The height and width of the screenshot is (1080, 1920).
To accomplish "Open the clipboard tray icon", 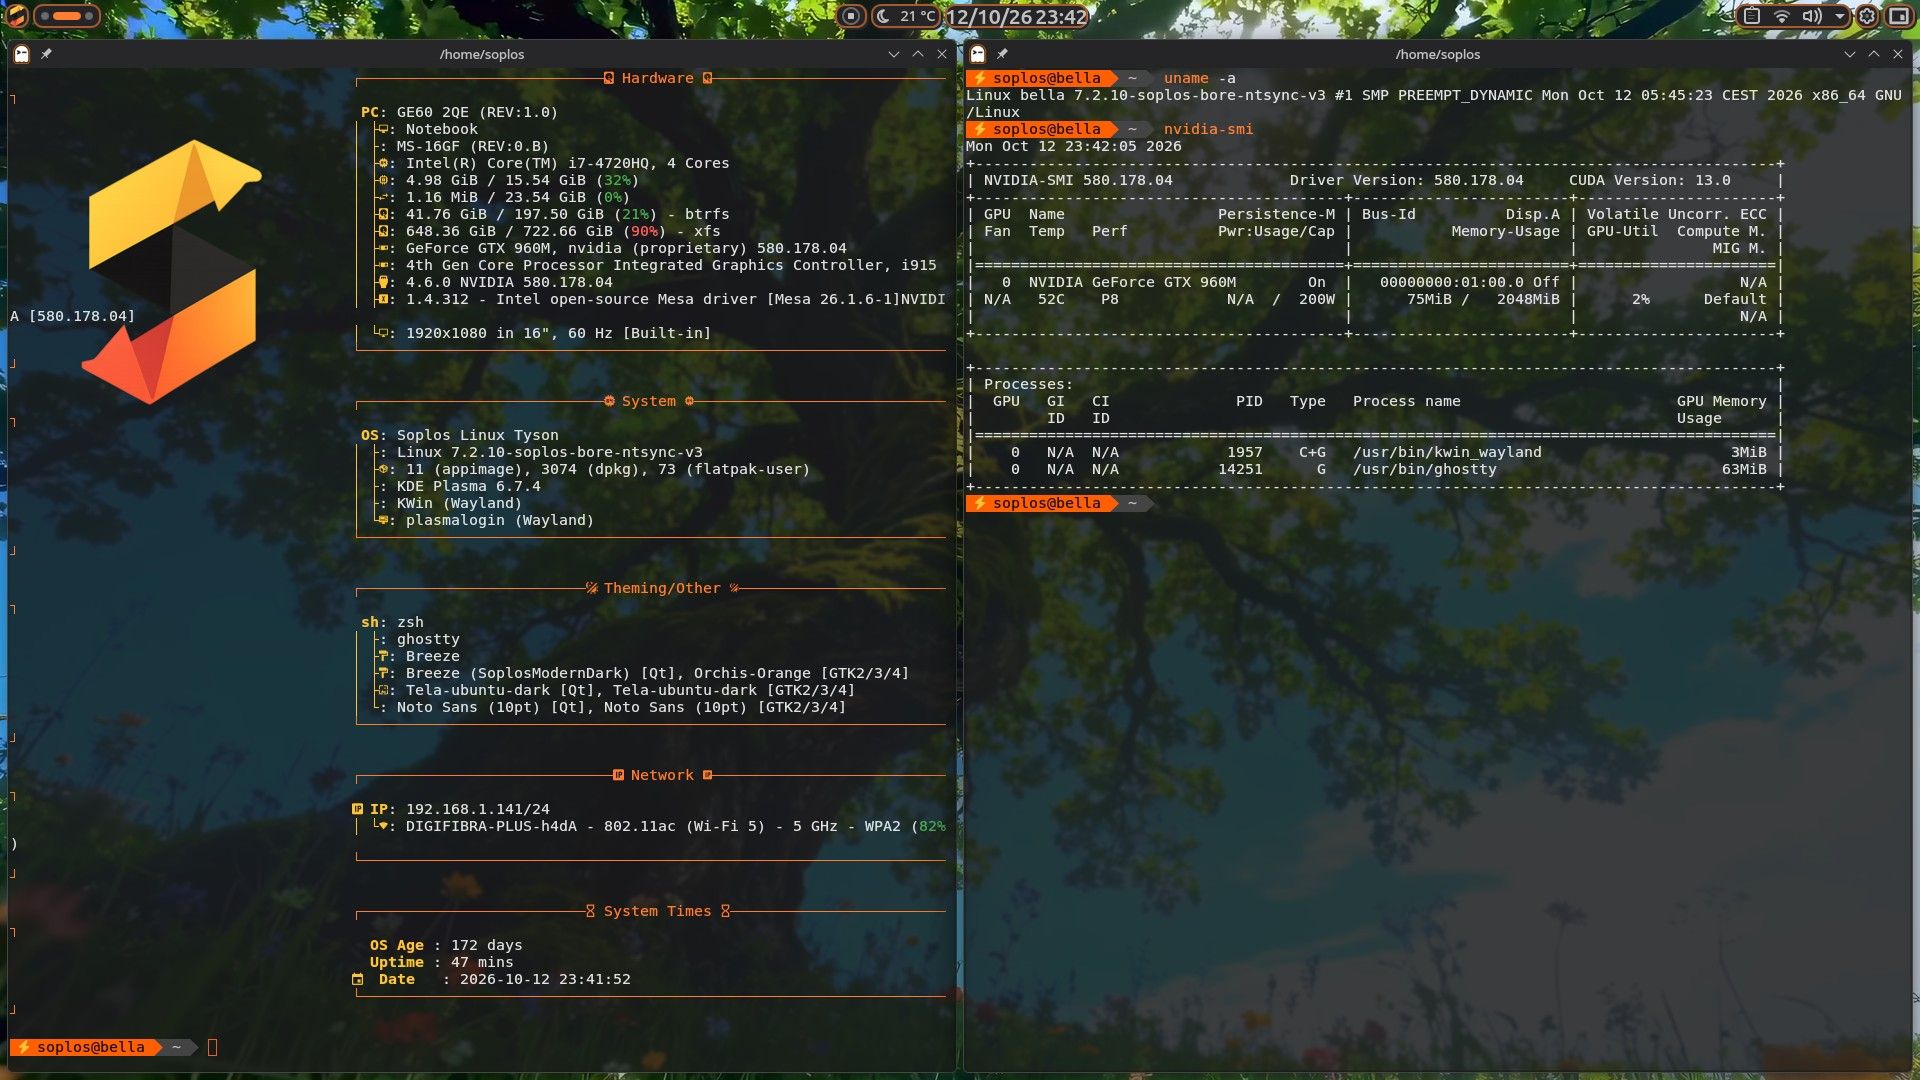I will click(x=1751, y=16).
